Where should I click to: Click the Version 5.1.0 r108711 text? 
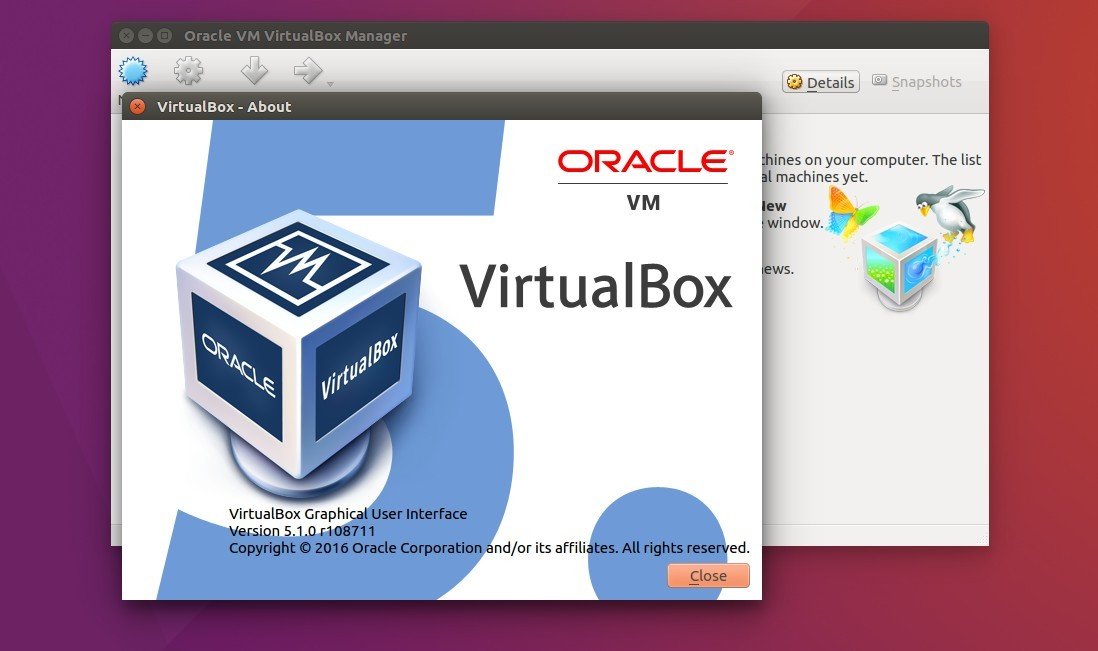click(x=303, y=531)
